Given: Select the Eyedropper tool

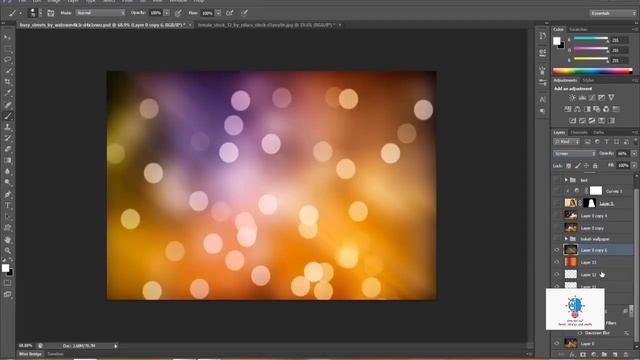Looking at the screenshot, I should 7,93.
